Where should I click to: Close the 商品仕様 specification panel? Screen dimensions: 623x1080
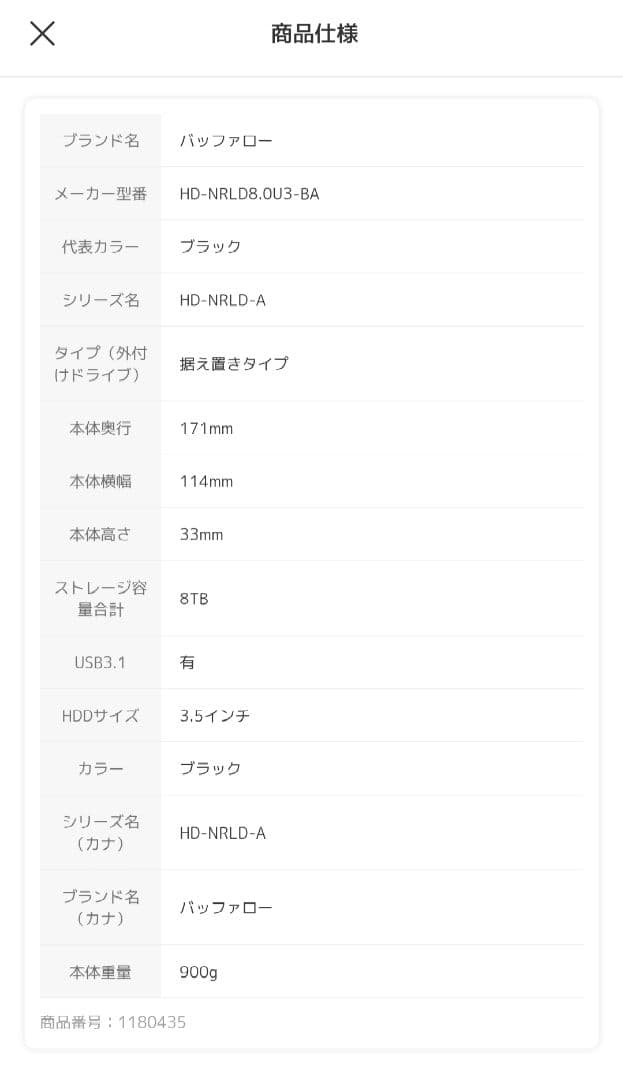[42, 33]
